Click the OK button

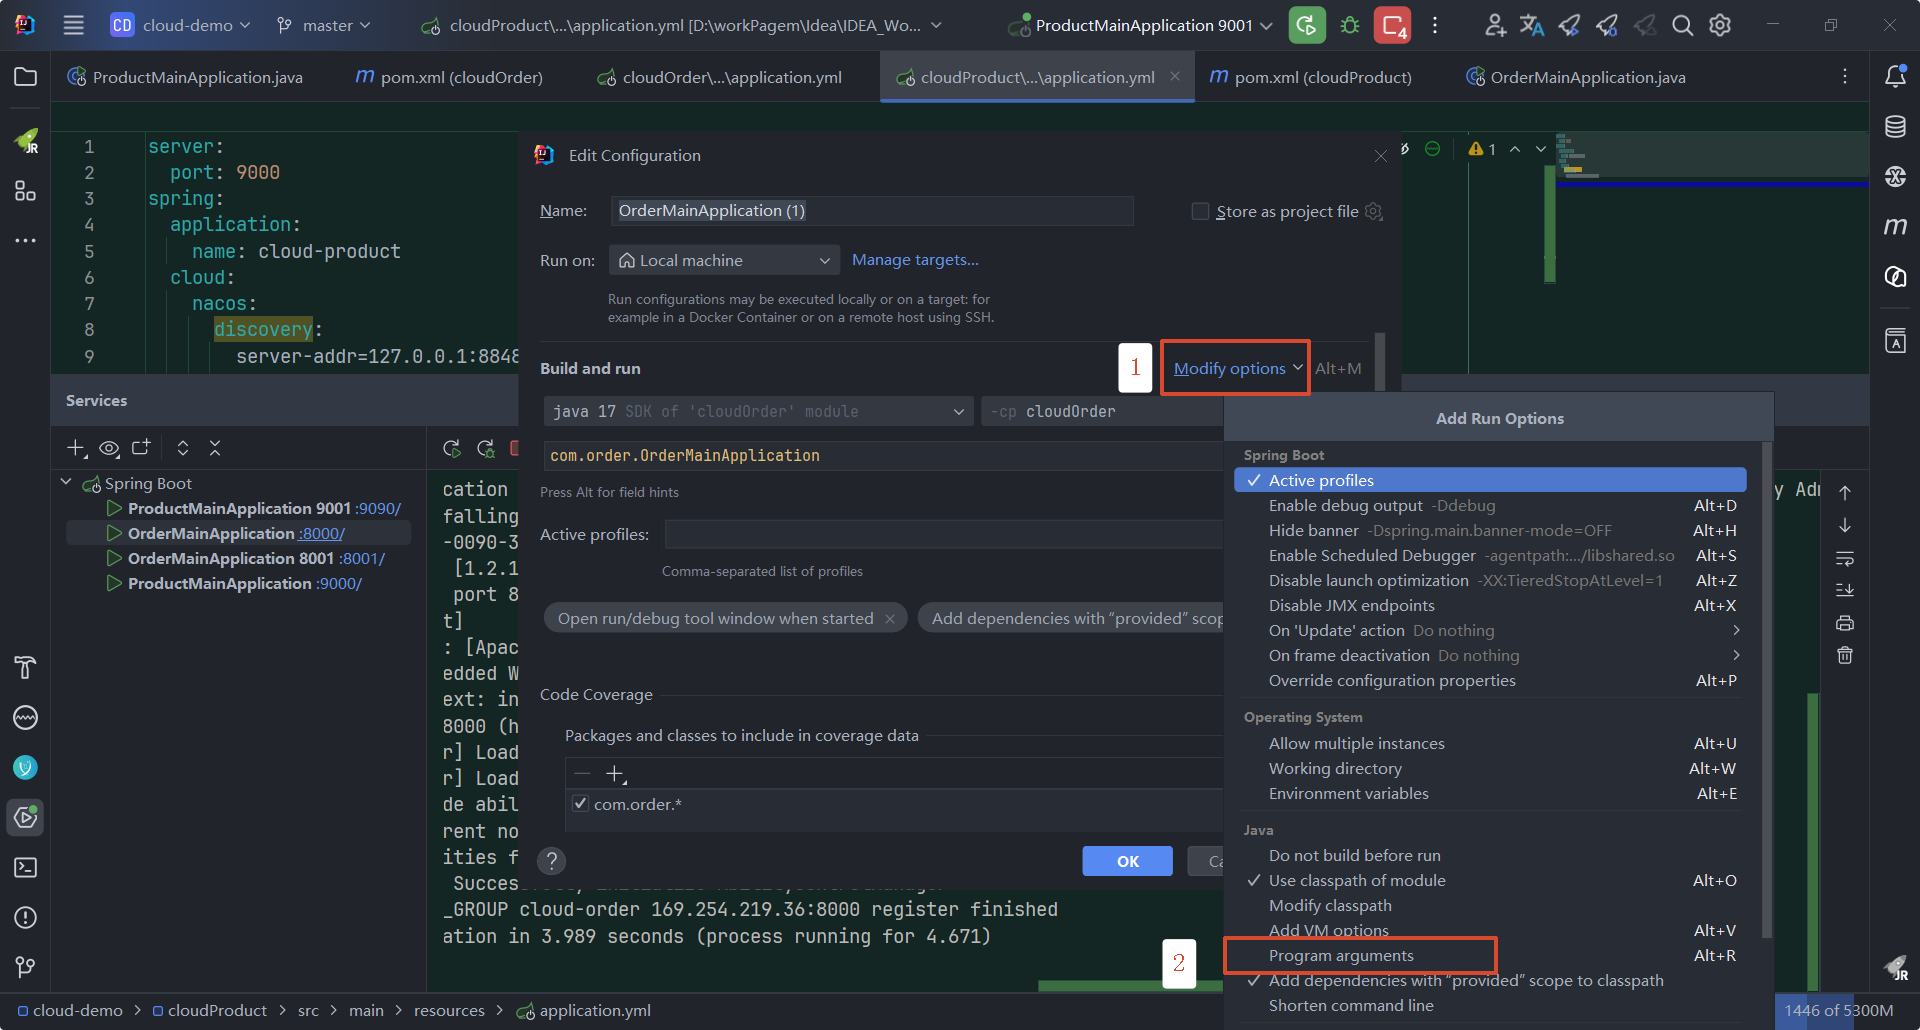tap(1127, 861)
